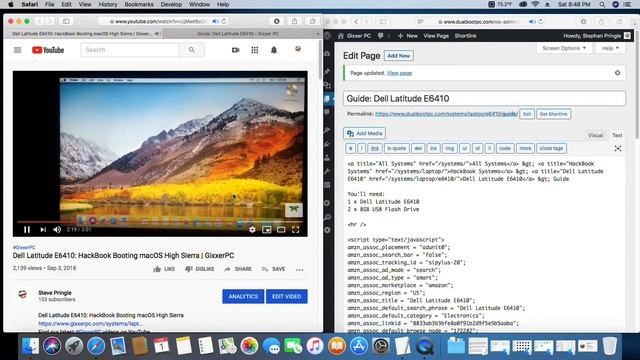This screenshot has height=360, width=640.
Task: Switch to Visual editor tab
Action: (x=596, y=135)
